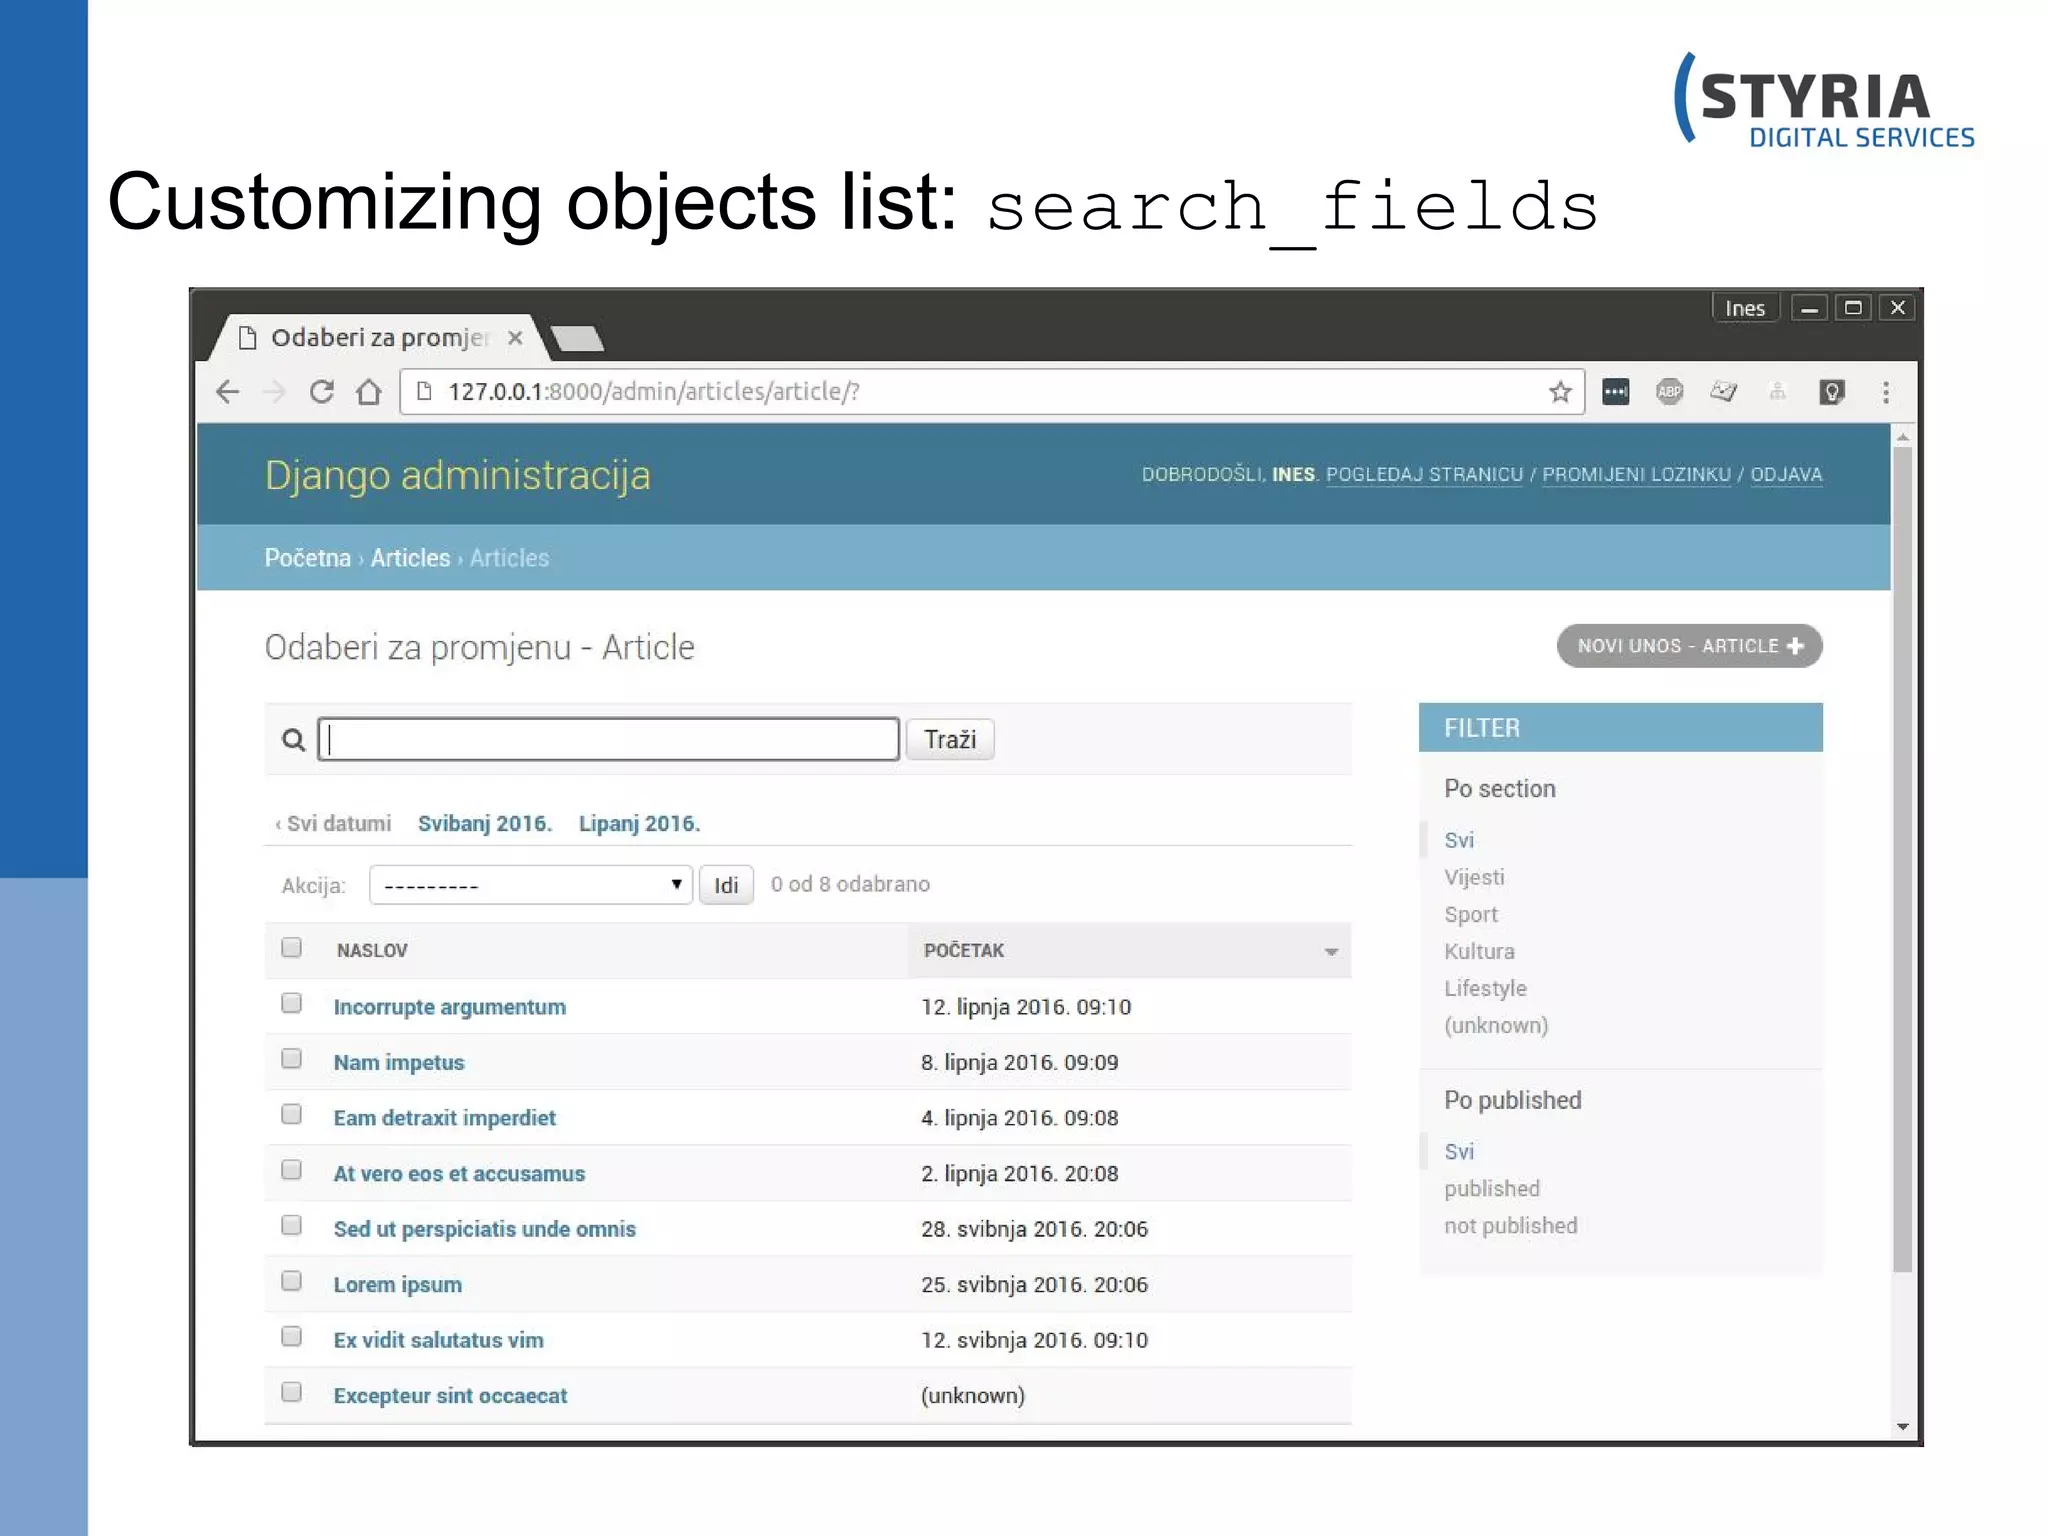The height and width of the screenshot is (1536, 2048).
Task: Click the Idi action button
Action: [726, 885]
